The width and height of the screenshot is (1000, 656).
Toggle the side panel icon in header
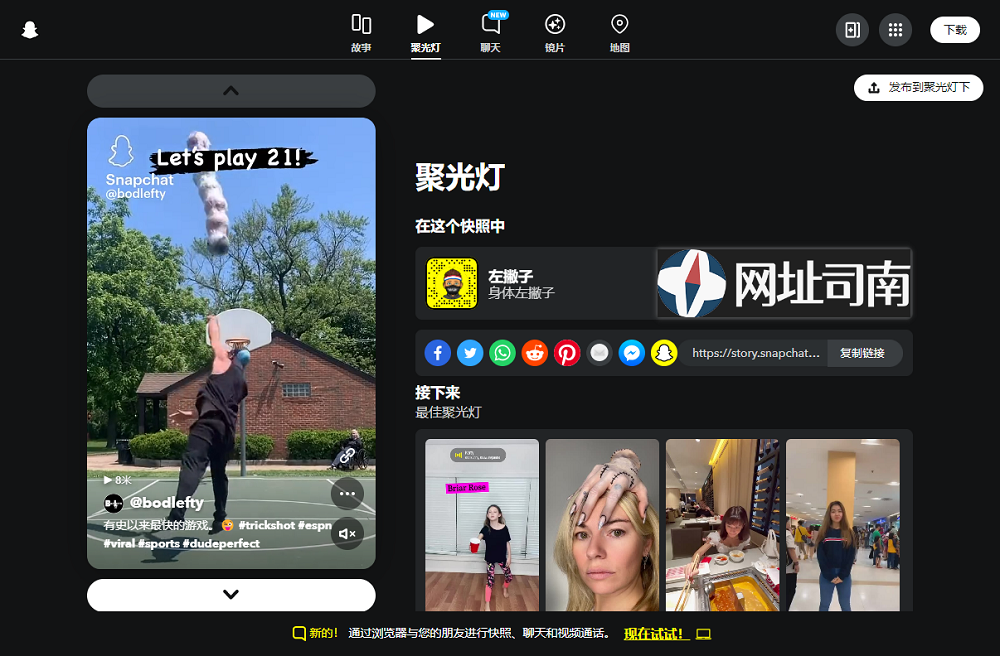coord(852,30)
